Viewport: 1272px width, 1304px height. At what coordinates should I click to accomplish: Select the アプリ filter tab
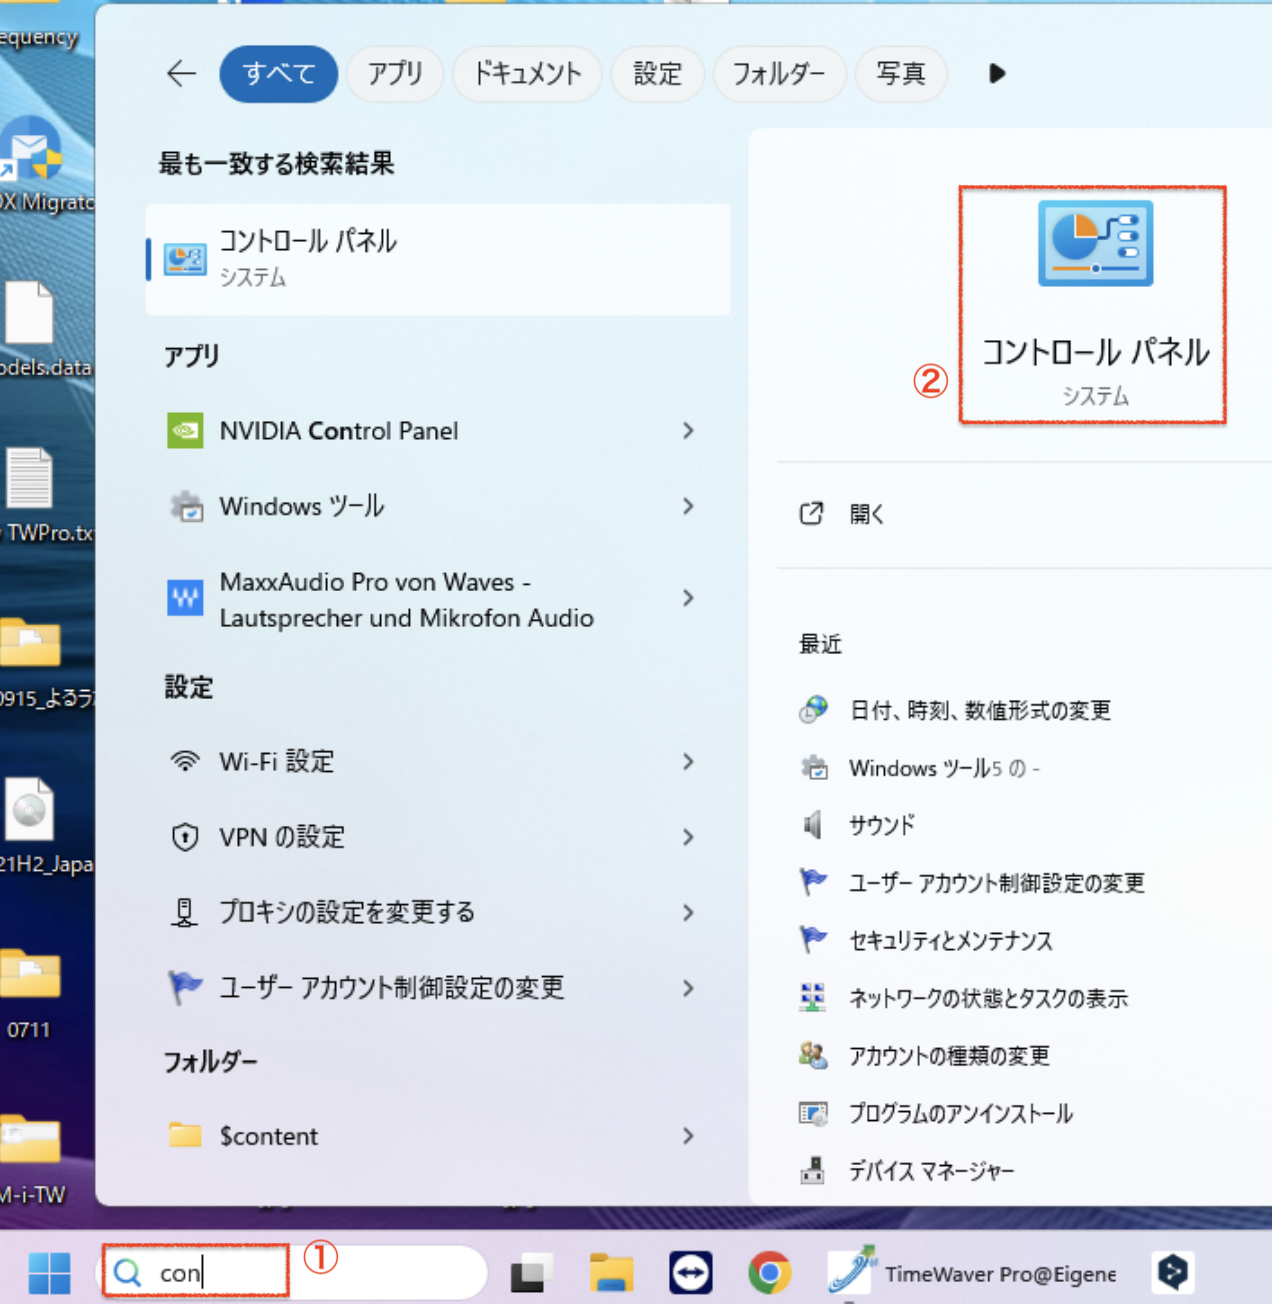pos(395,73)
